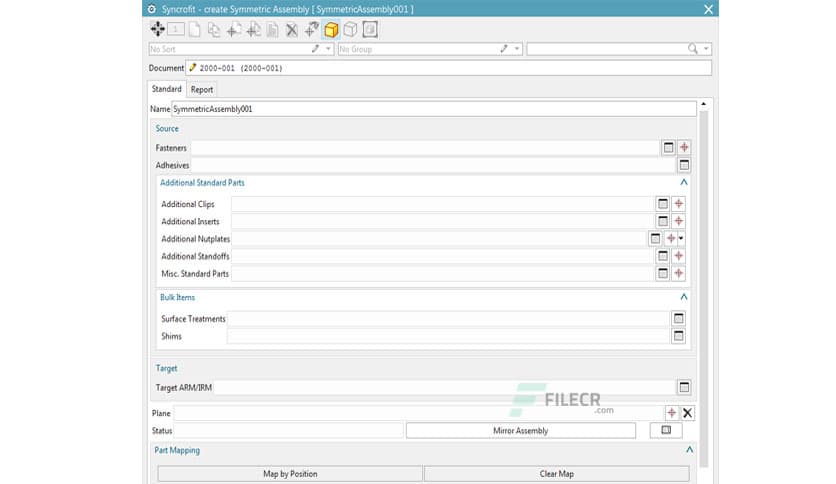Click the Mirror Assembly button

[x=520, y=431]
